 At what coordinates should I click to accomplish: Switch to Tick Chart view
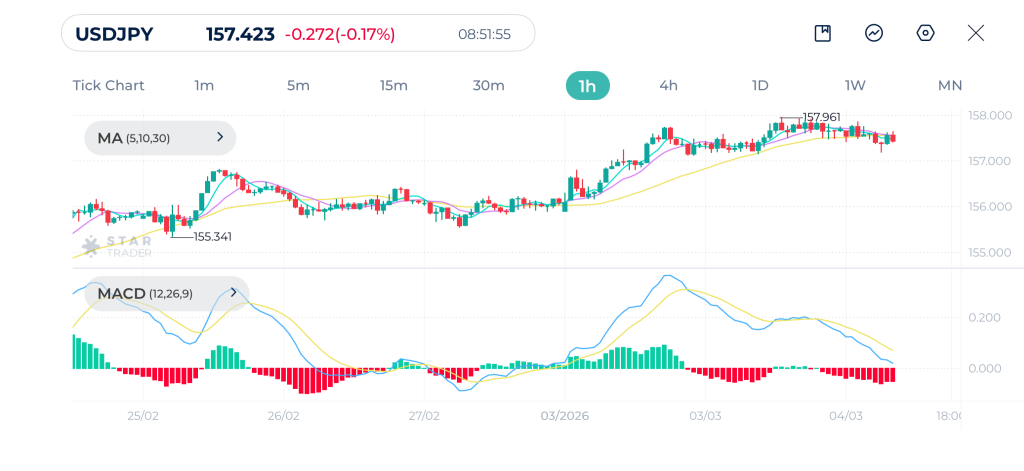108,86
